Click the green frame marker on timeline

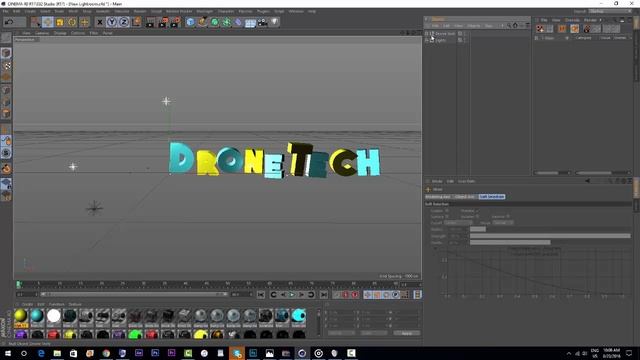18,284
